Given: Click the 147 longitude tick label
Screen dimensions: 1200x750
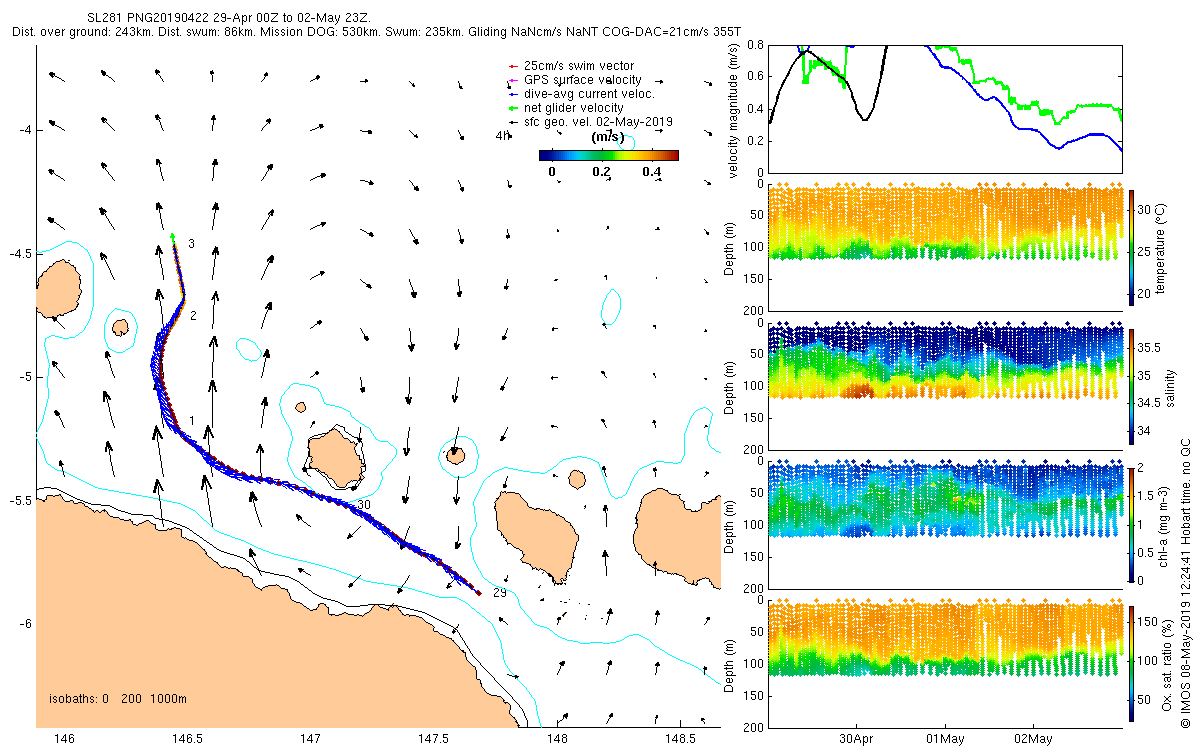Looking at the screenshot, I should [310, 739].
